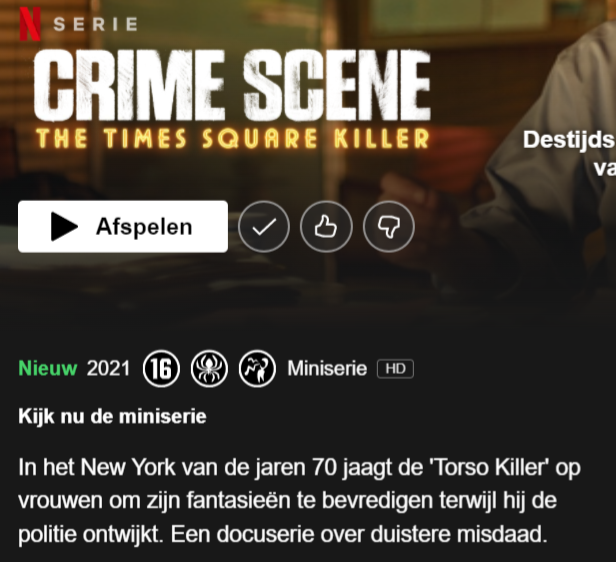Click the CRIME SCENE title logo
The image size is (616, 563).
pyautogui.click(x=233, y=84)
